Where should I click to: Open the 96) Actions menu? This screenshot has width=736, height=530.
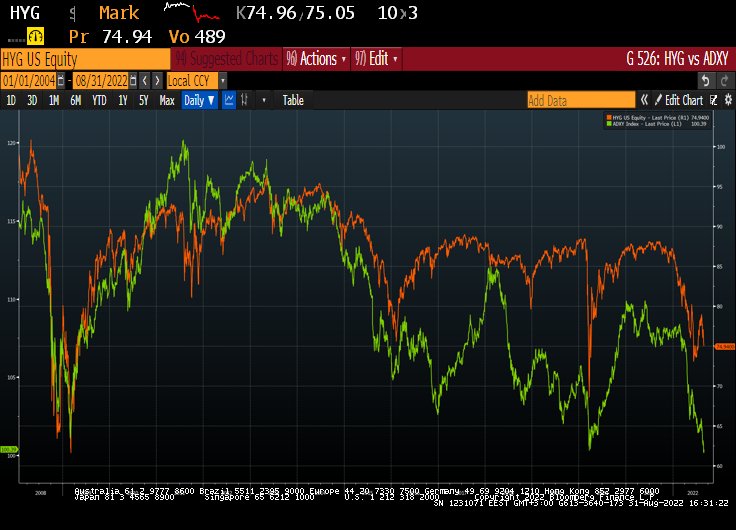(x=316, y=59)
